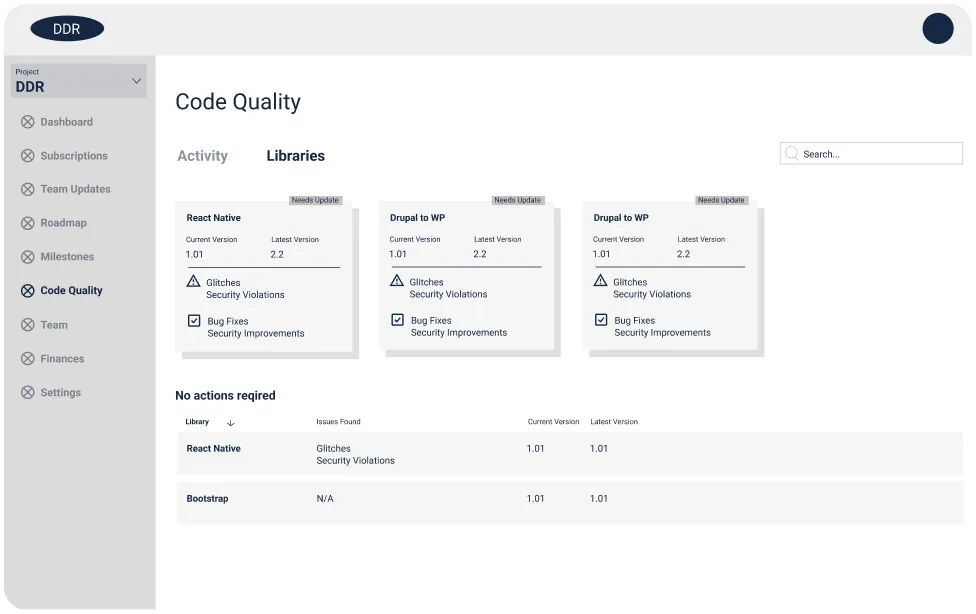Viewport: 976px width, 614px height.
Task: Sort table by Library column arrow
Action: 231,423
